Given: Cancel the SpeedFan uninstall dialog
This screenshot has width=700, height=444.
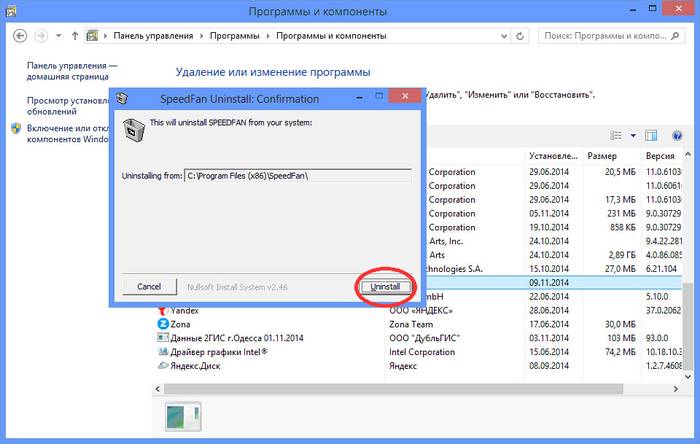Looking at the screenshot, I should point(149,286).
